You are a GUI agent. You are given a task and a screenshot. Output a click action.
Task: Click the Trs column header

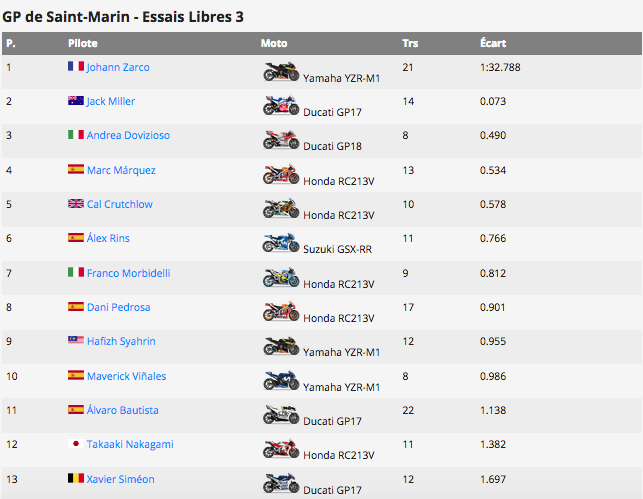(x=410, y=43)
